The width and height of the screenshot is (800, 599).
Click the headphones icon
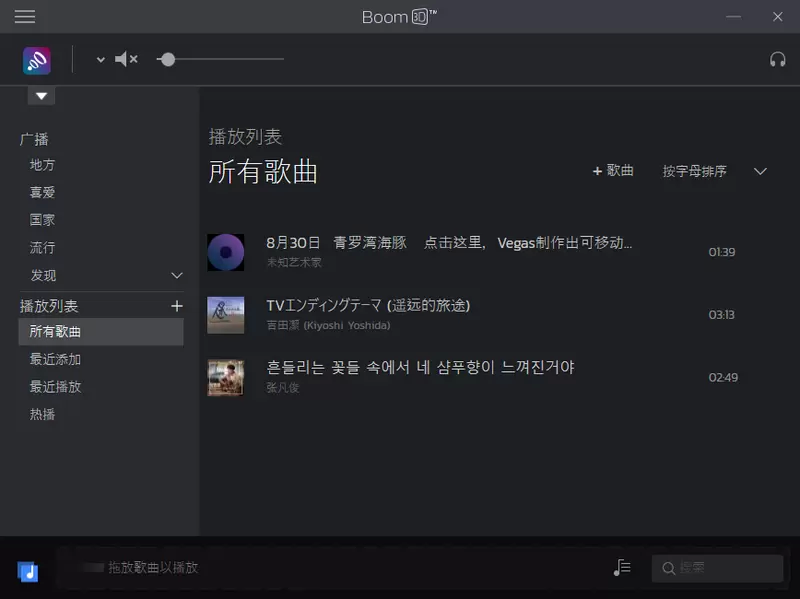click(x=778, y=60)
